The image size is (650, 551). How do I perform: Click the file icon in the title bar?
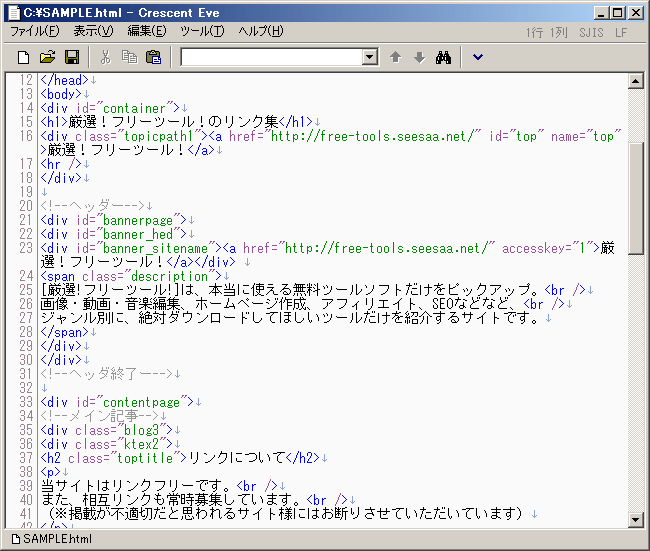14,13
